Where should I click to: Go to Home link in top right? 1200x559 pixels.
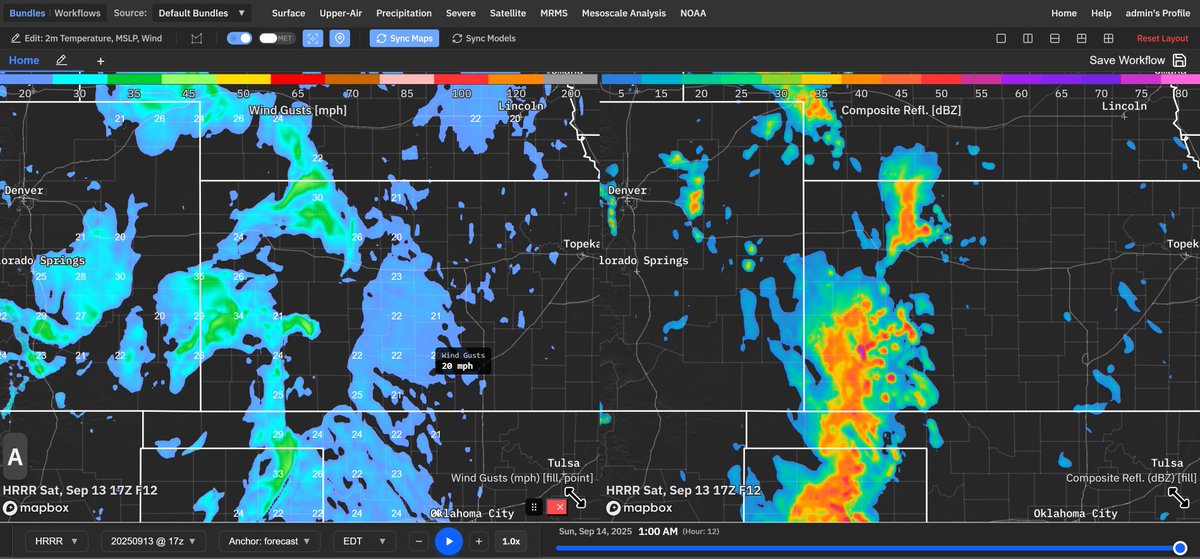[1064, 13]
